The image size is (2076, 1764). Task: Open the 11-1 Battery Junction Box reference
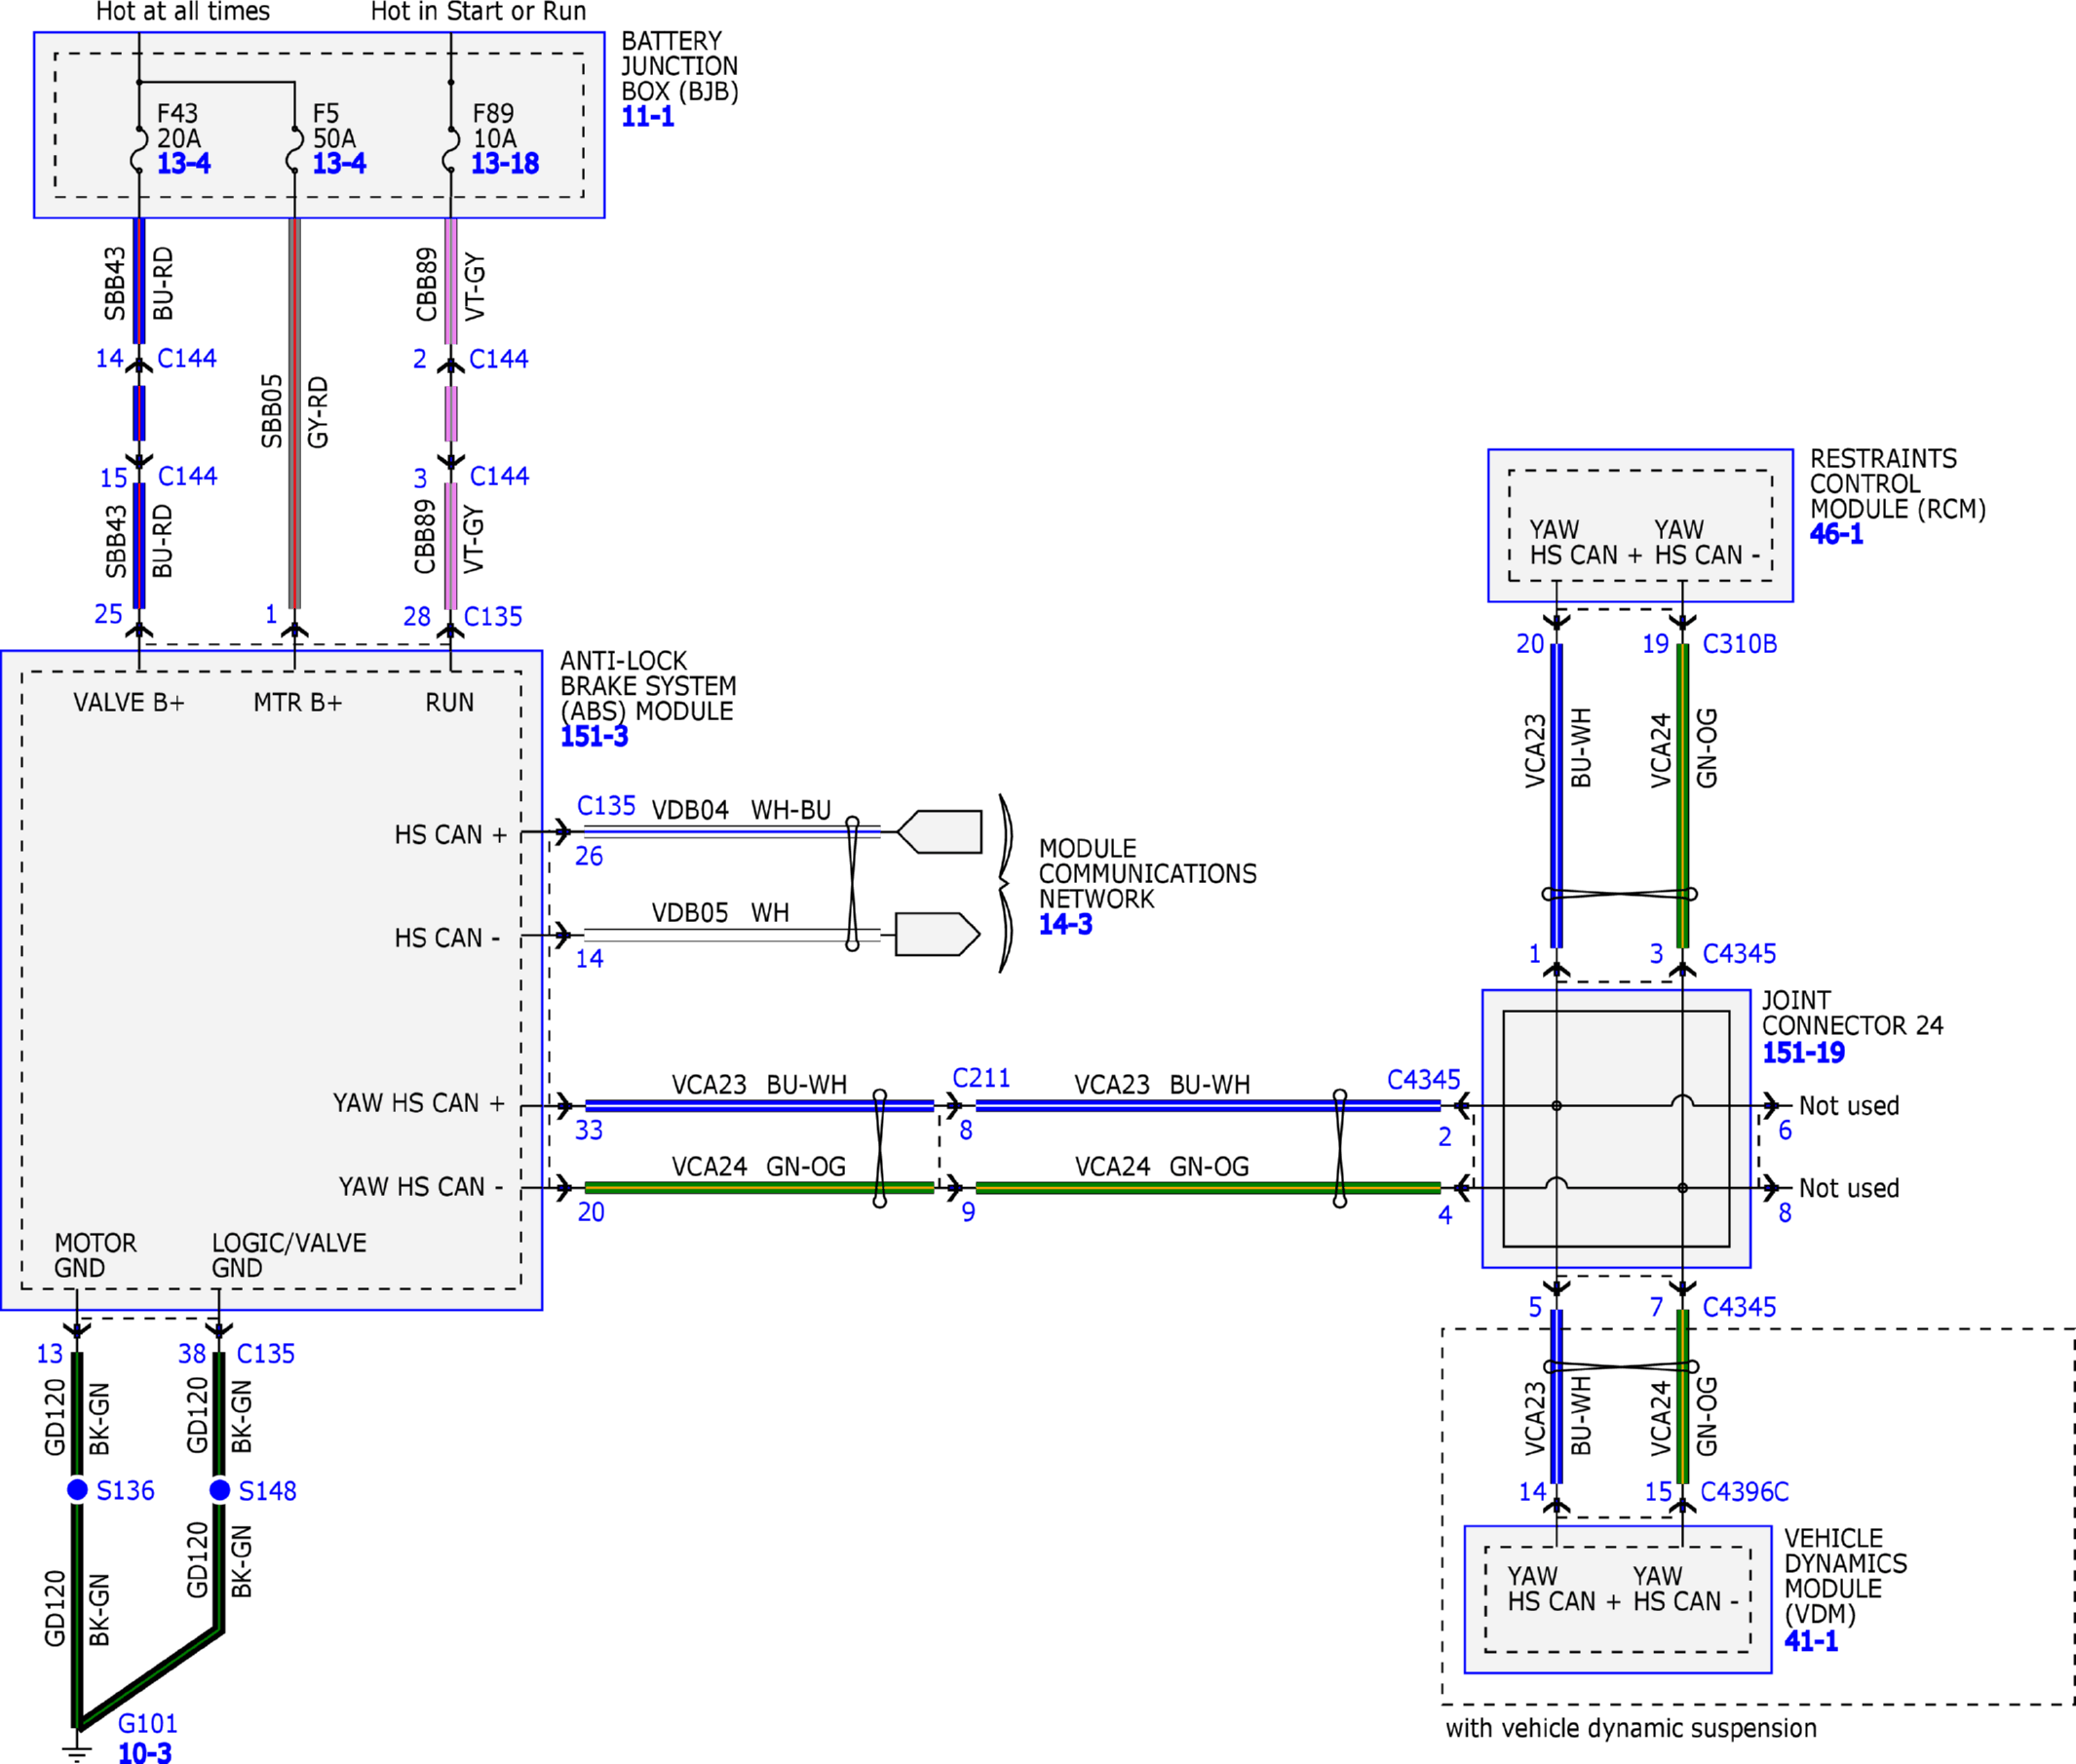tap(647, 116)
